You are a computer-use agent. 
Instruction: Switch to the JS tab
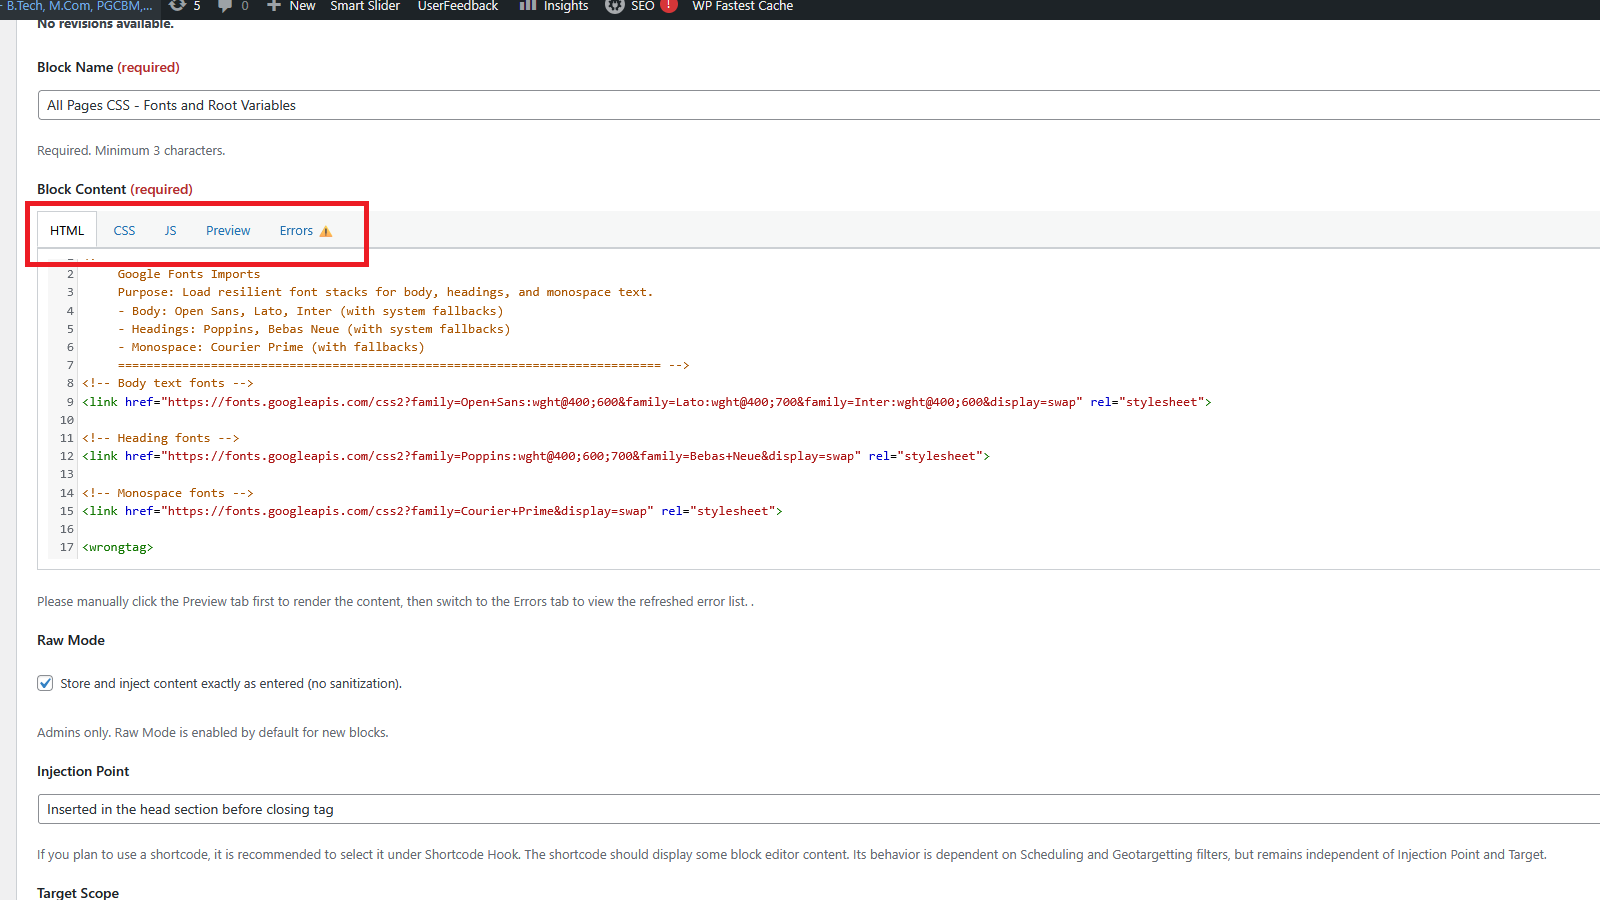pos(170,230)
